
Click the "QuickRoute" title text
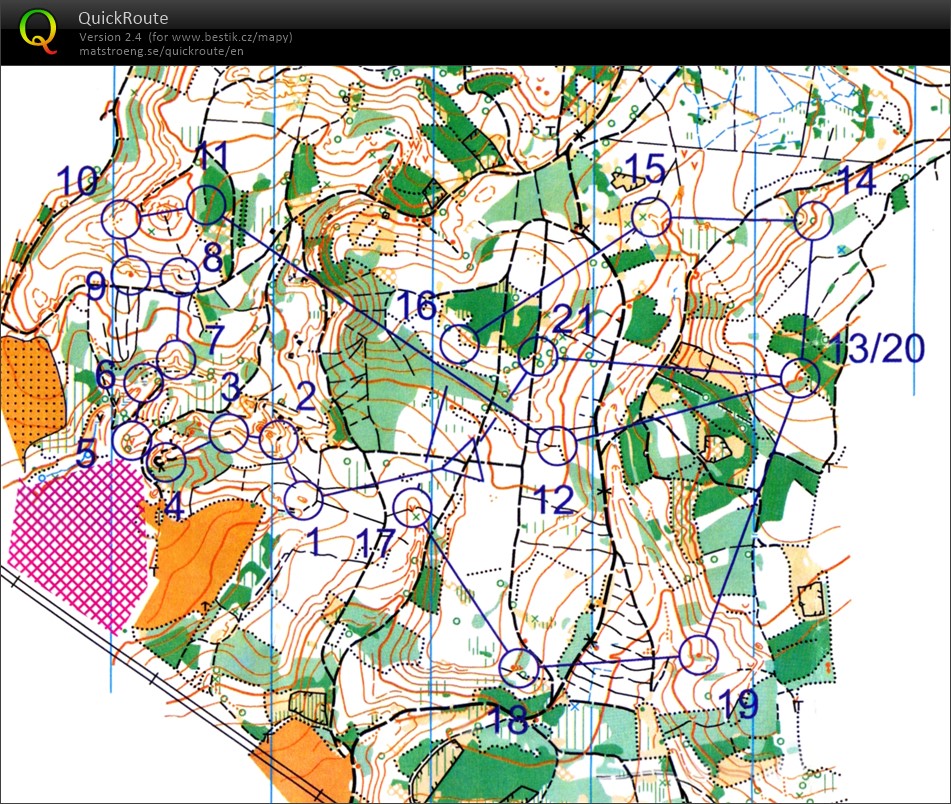[x=123, y=18]
